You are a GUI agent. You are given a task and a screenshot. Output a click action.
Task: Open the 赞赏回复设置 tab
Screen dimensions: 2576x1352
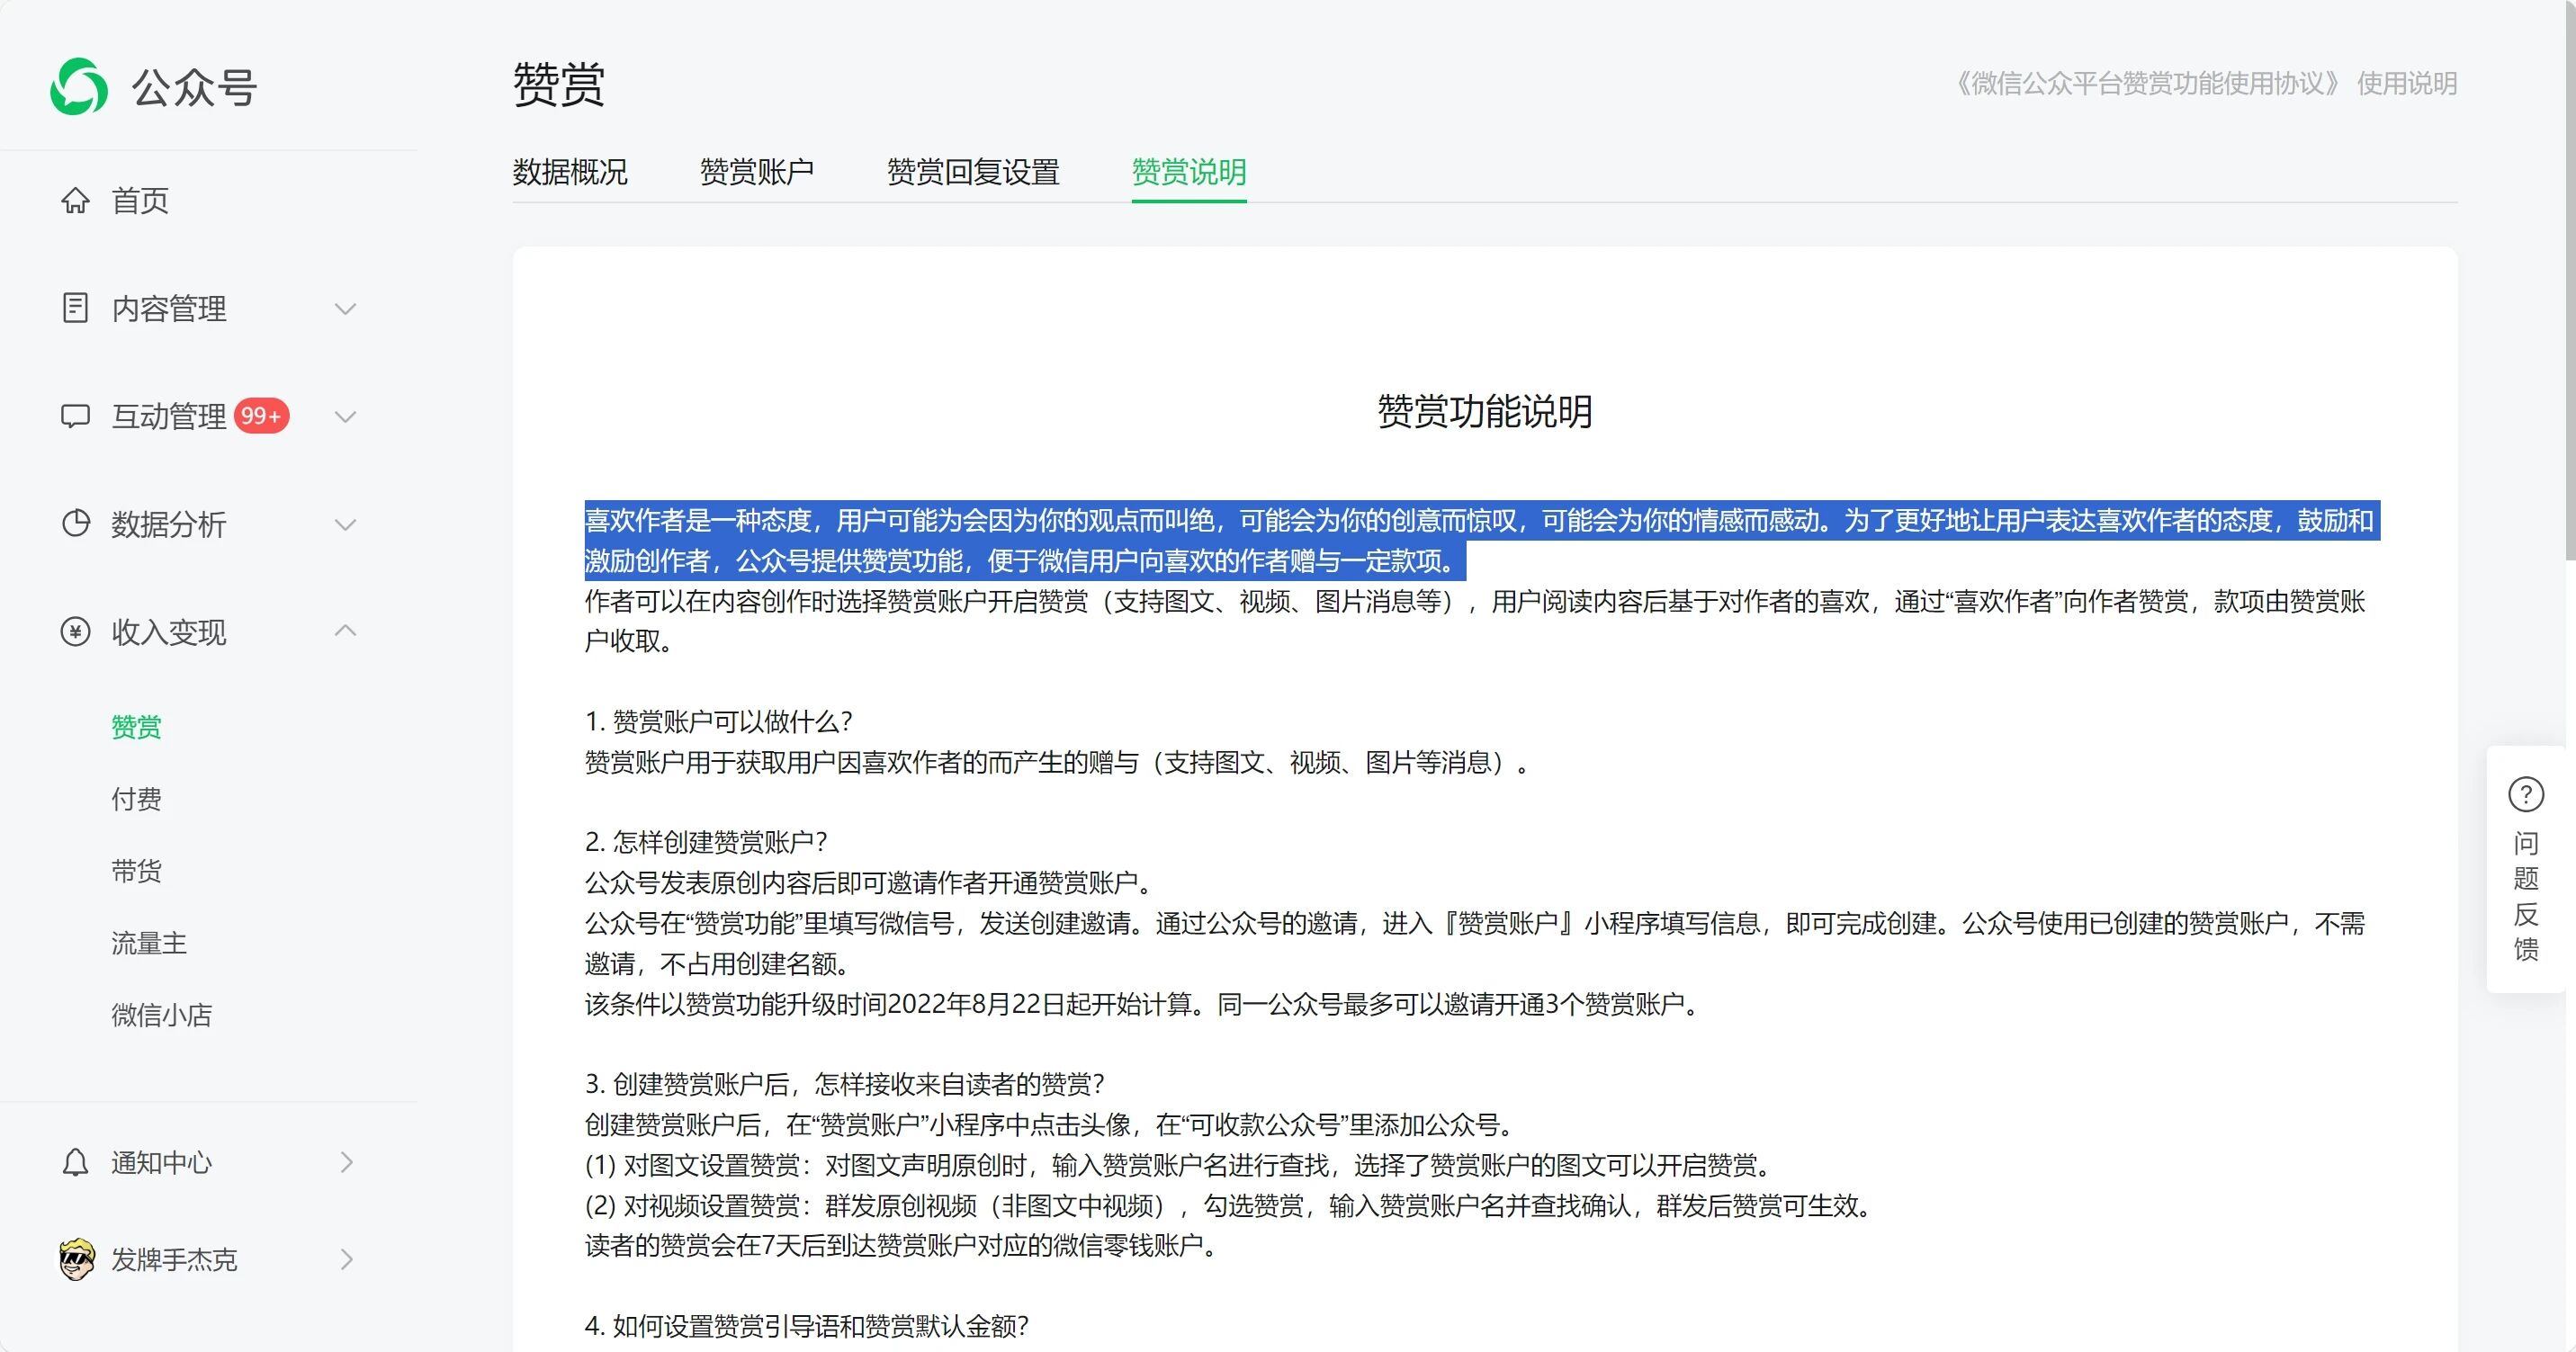pos(973,172)
